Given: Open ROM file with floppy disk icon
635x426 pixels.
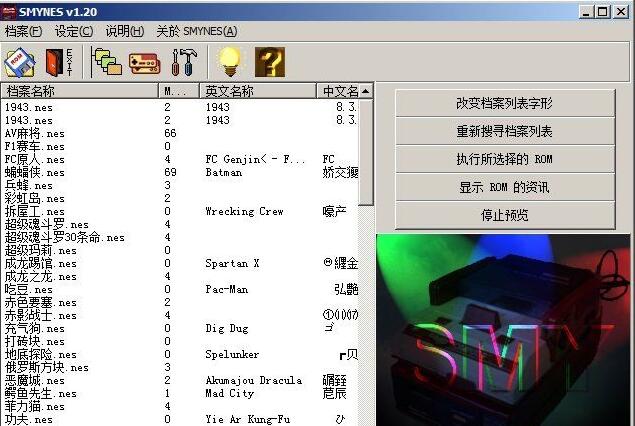Looking at the screenshot, I should pos(20,62).
